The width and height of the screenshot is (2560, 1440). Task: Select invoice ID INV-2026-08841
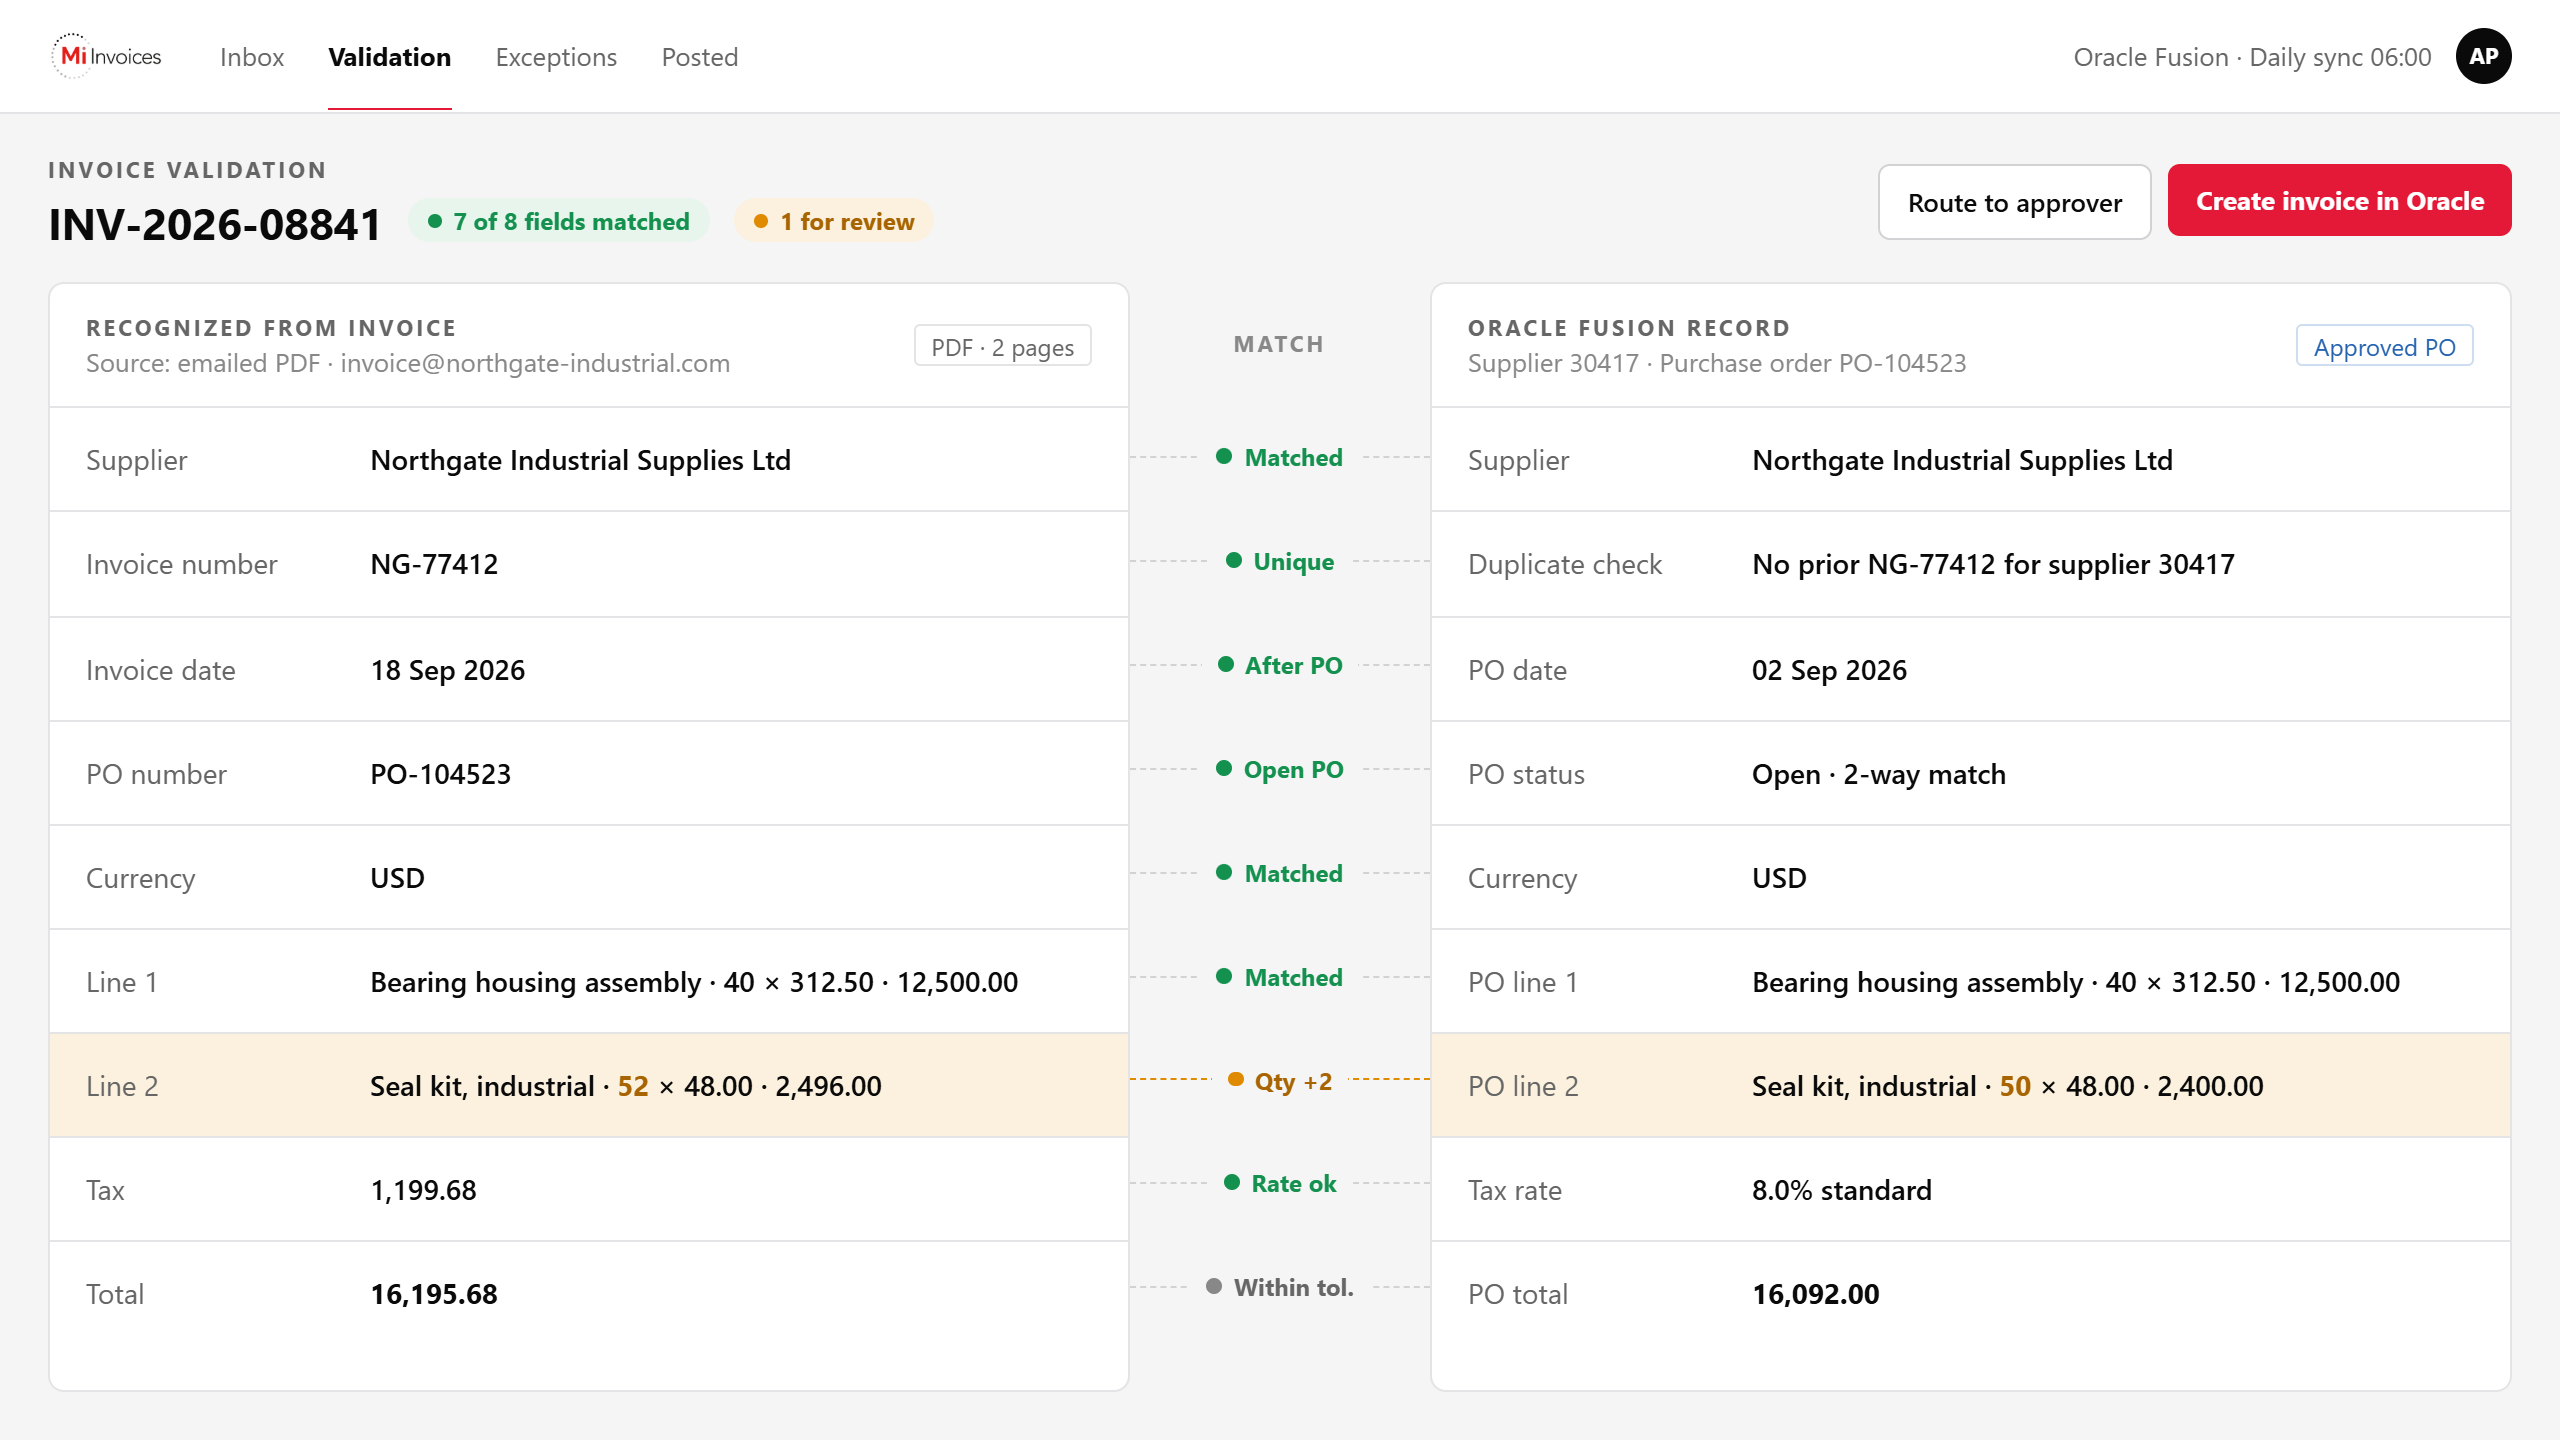[215, 224]
